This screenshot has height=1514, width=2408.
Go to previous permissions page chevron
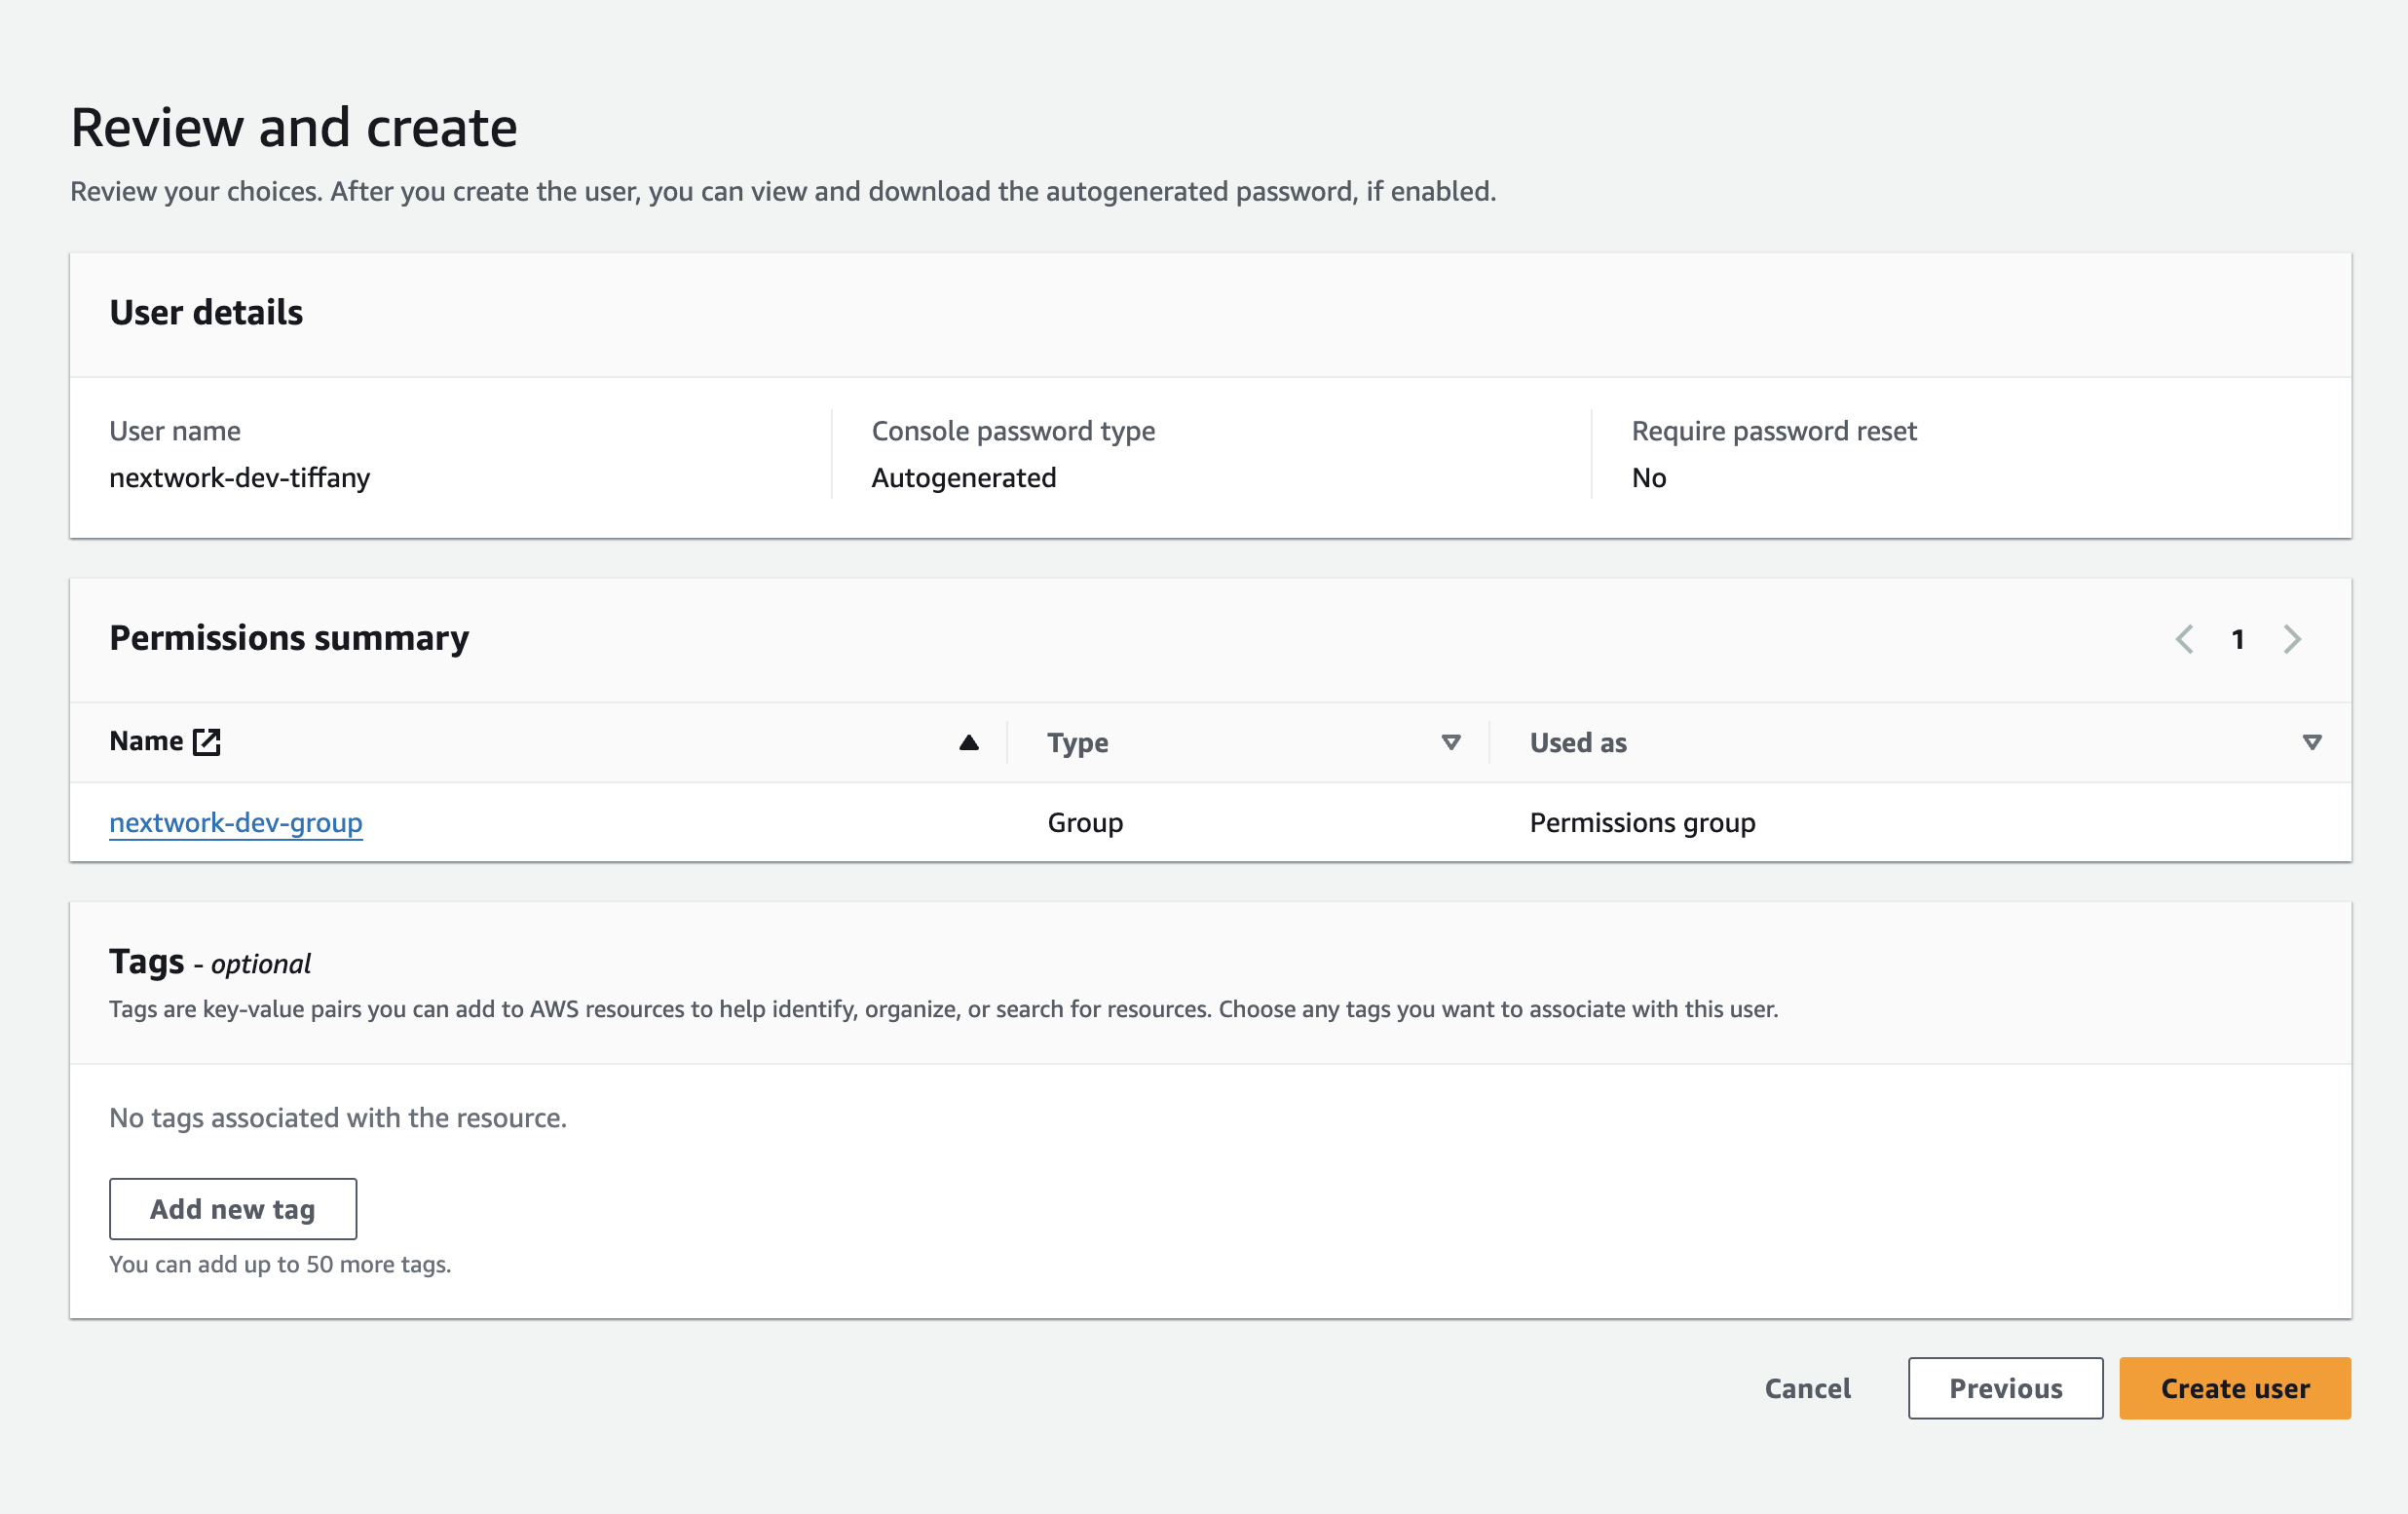(x=2184, y=639)
